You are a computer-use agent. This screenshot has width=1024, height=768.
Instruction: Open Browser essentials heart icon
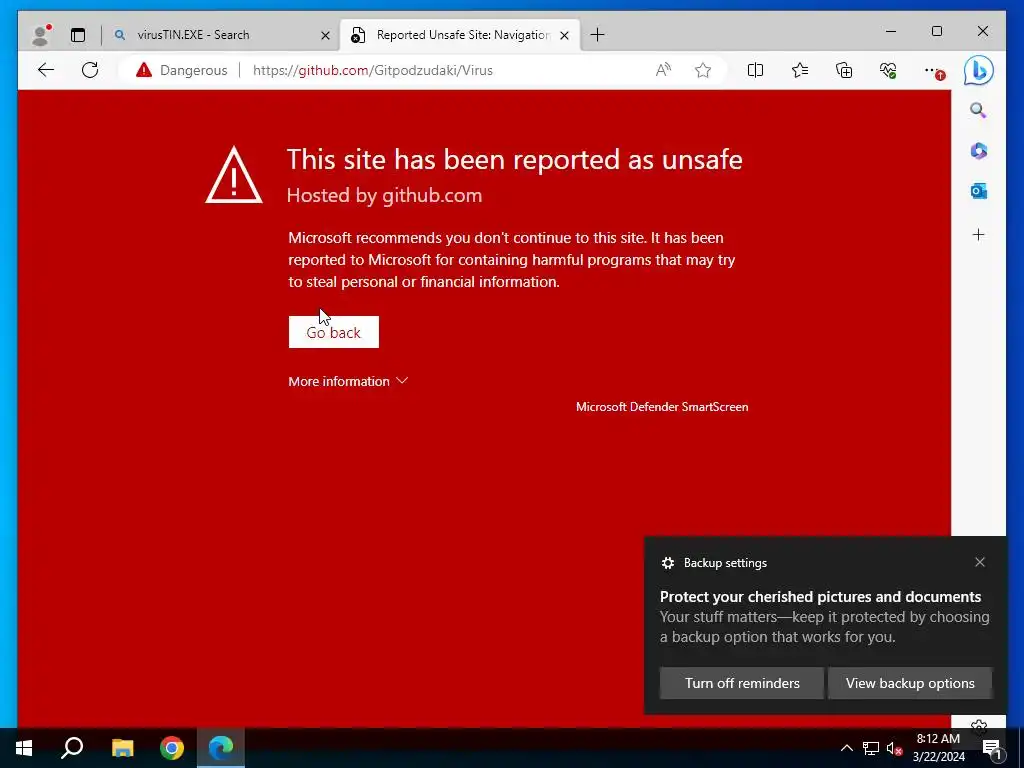[x=888, y=70]
